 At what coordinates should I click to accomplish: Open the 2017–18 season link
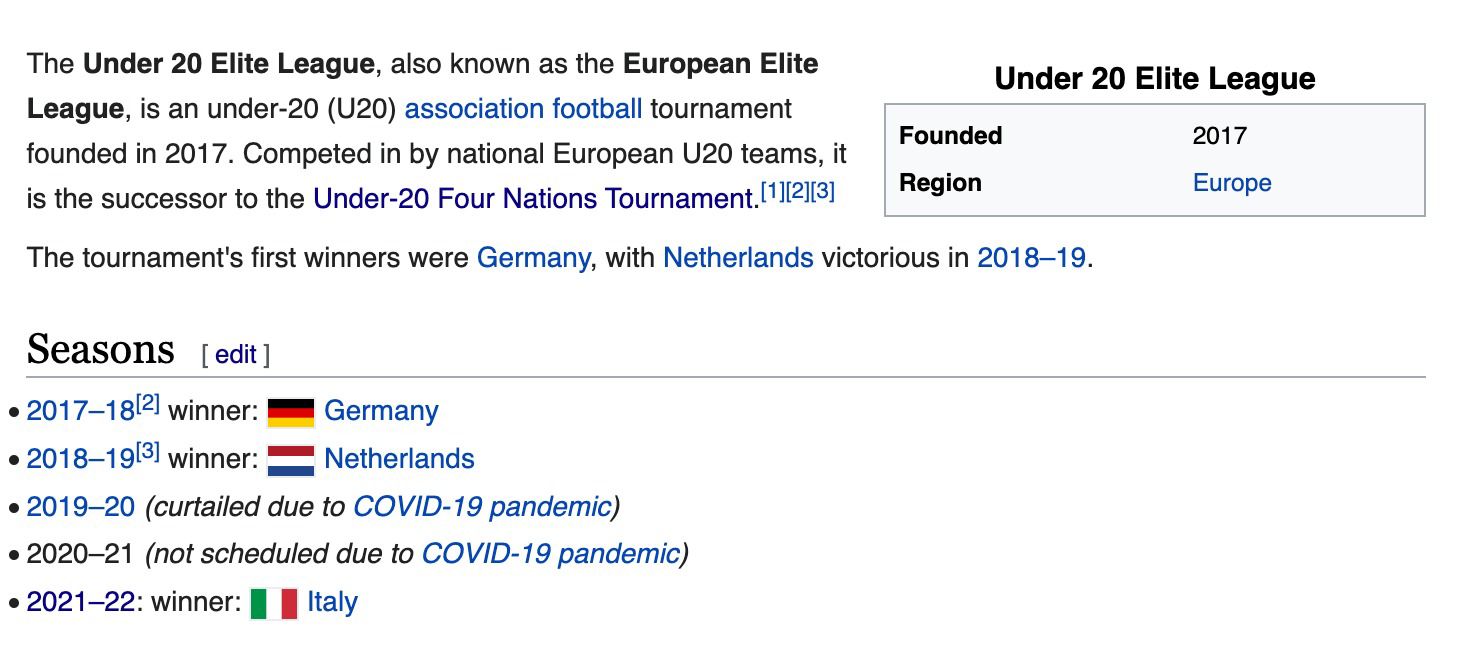80,412
